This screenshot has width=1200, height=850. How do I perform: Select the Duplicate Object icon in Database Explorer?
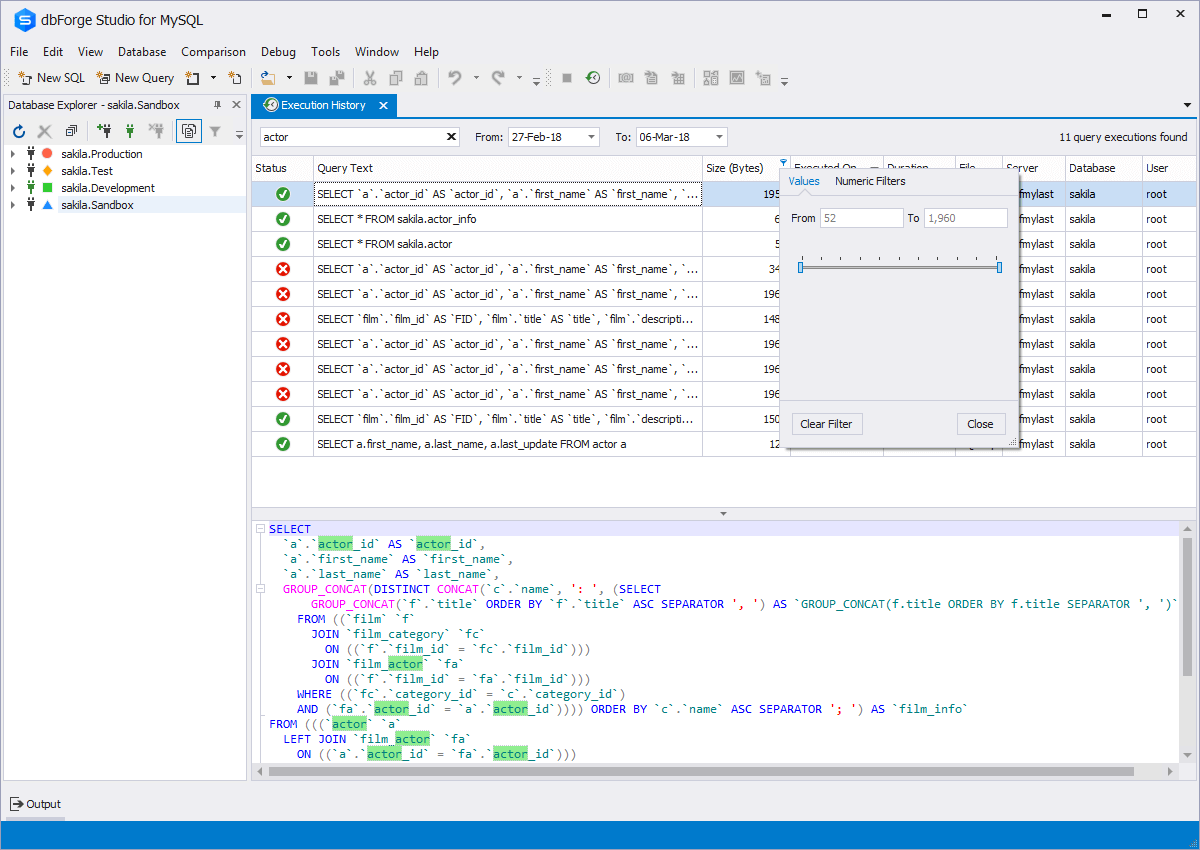[71, 131]
